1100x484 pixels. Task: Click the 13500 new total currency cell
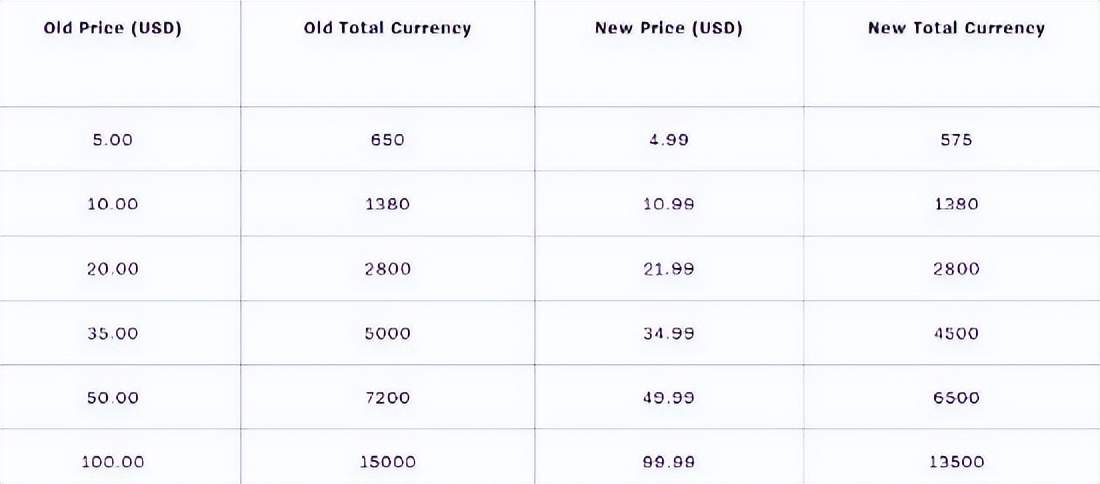(956, 462)
